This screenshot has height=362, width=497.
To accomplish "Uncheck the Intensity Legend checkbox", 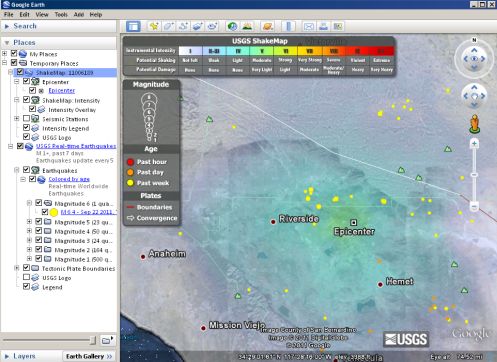I will pos(26,128).
